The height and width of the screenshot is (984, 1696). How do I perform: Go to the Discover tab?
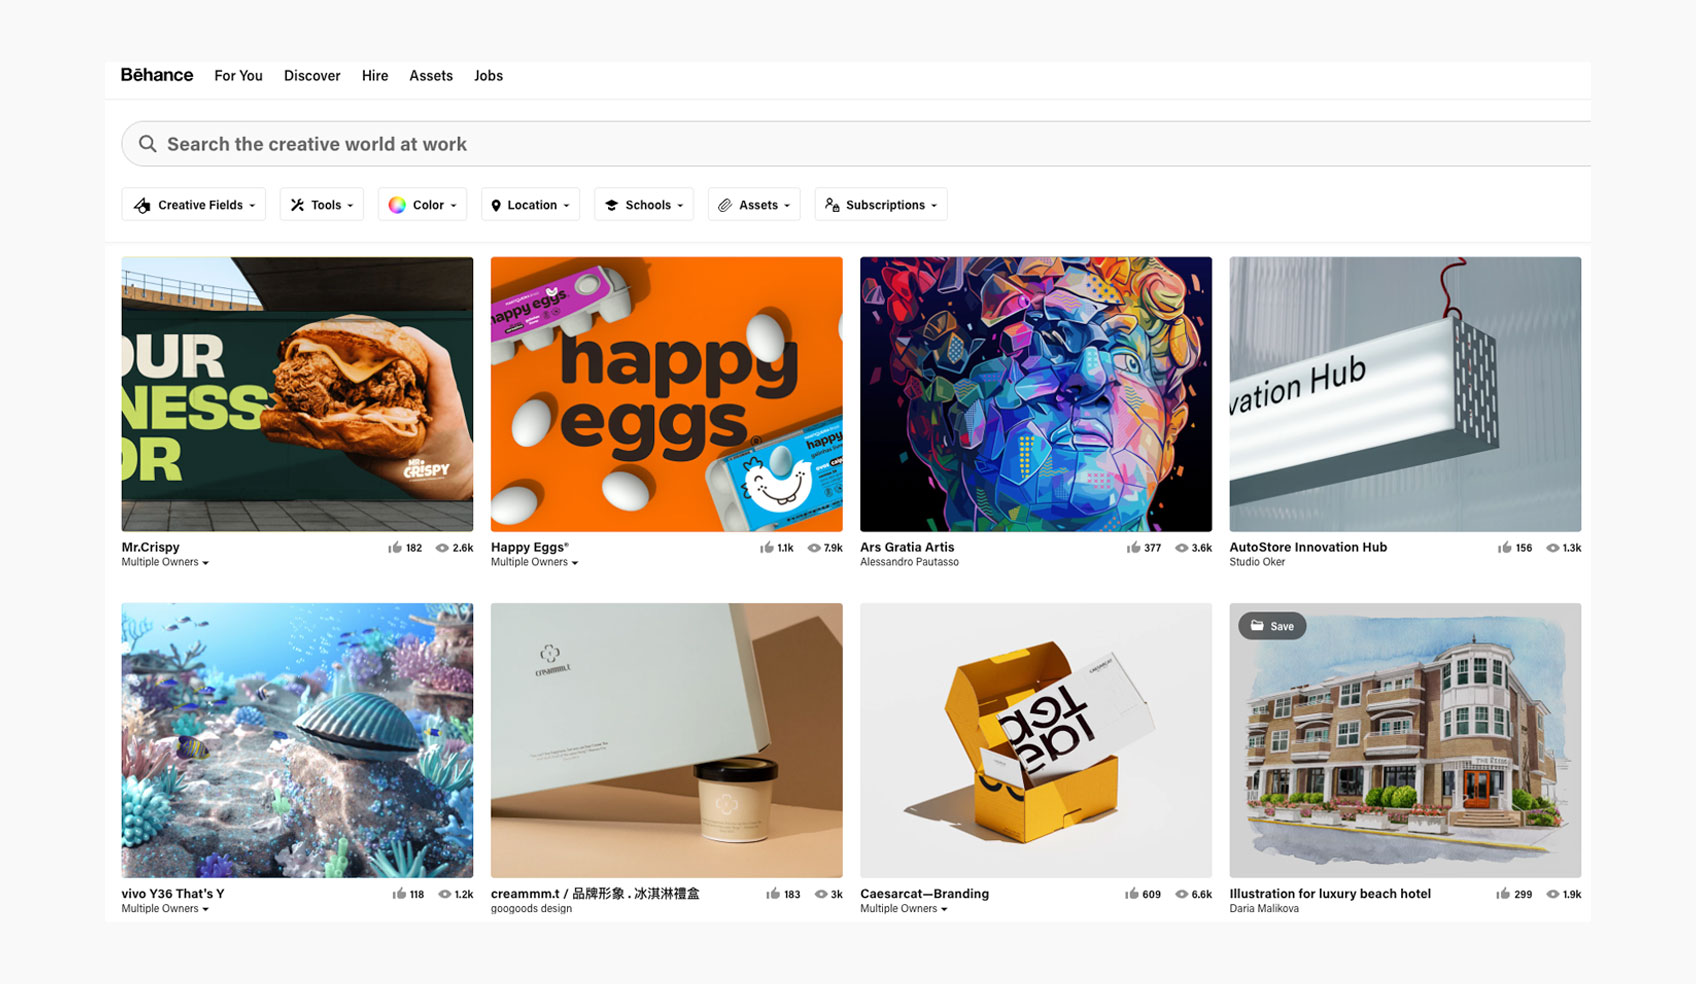[x=312, y=76]
